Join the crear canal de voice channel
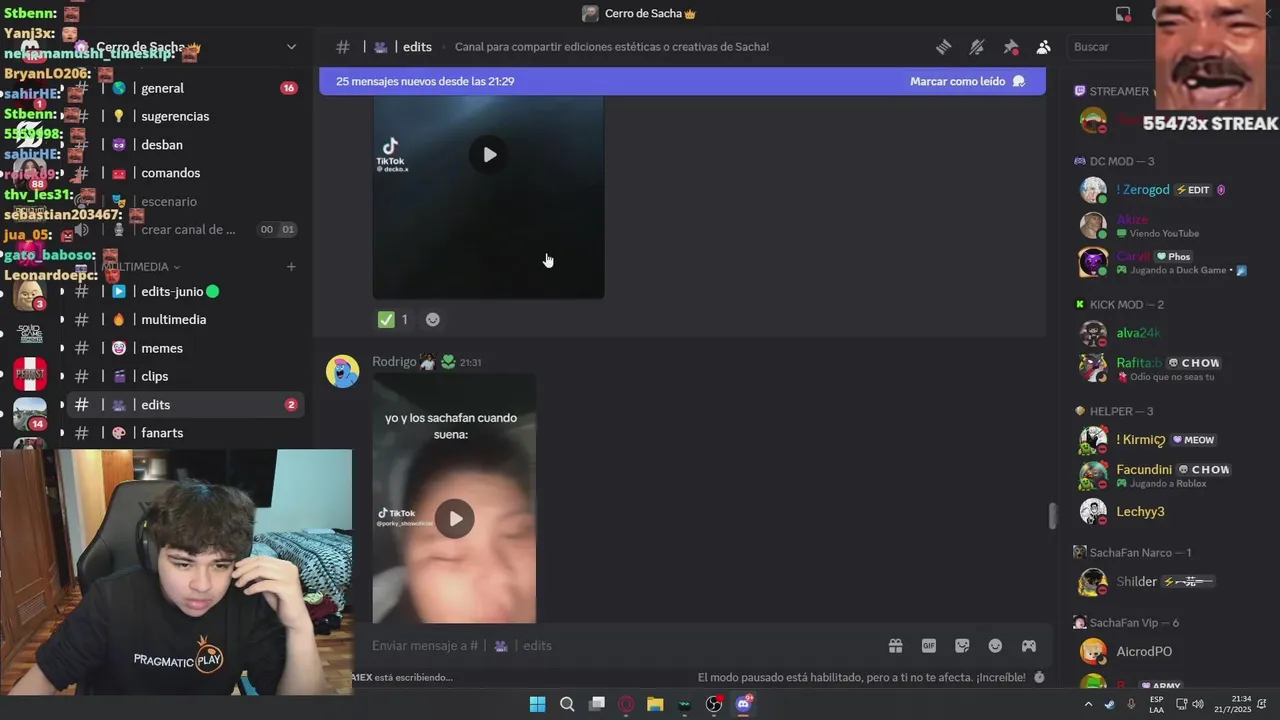 (x=185, y=230)
